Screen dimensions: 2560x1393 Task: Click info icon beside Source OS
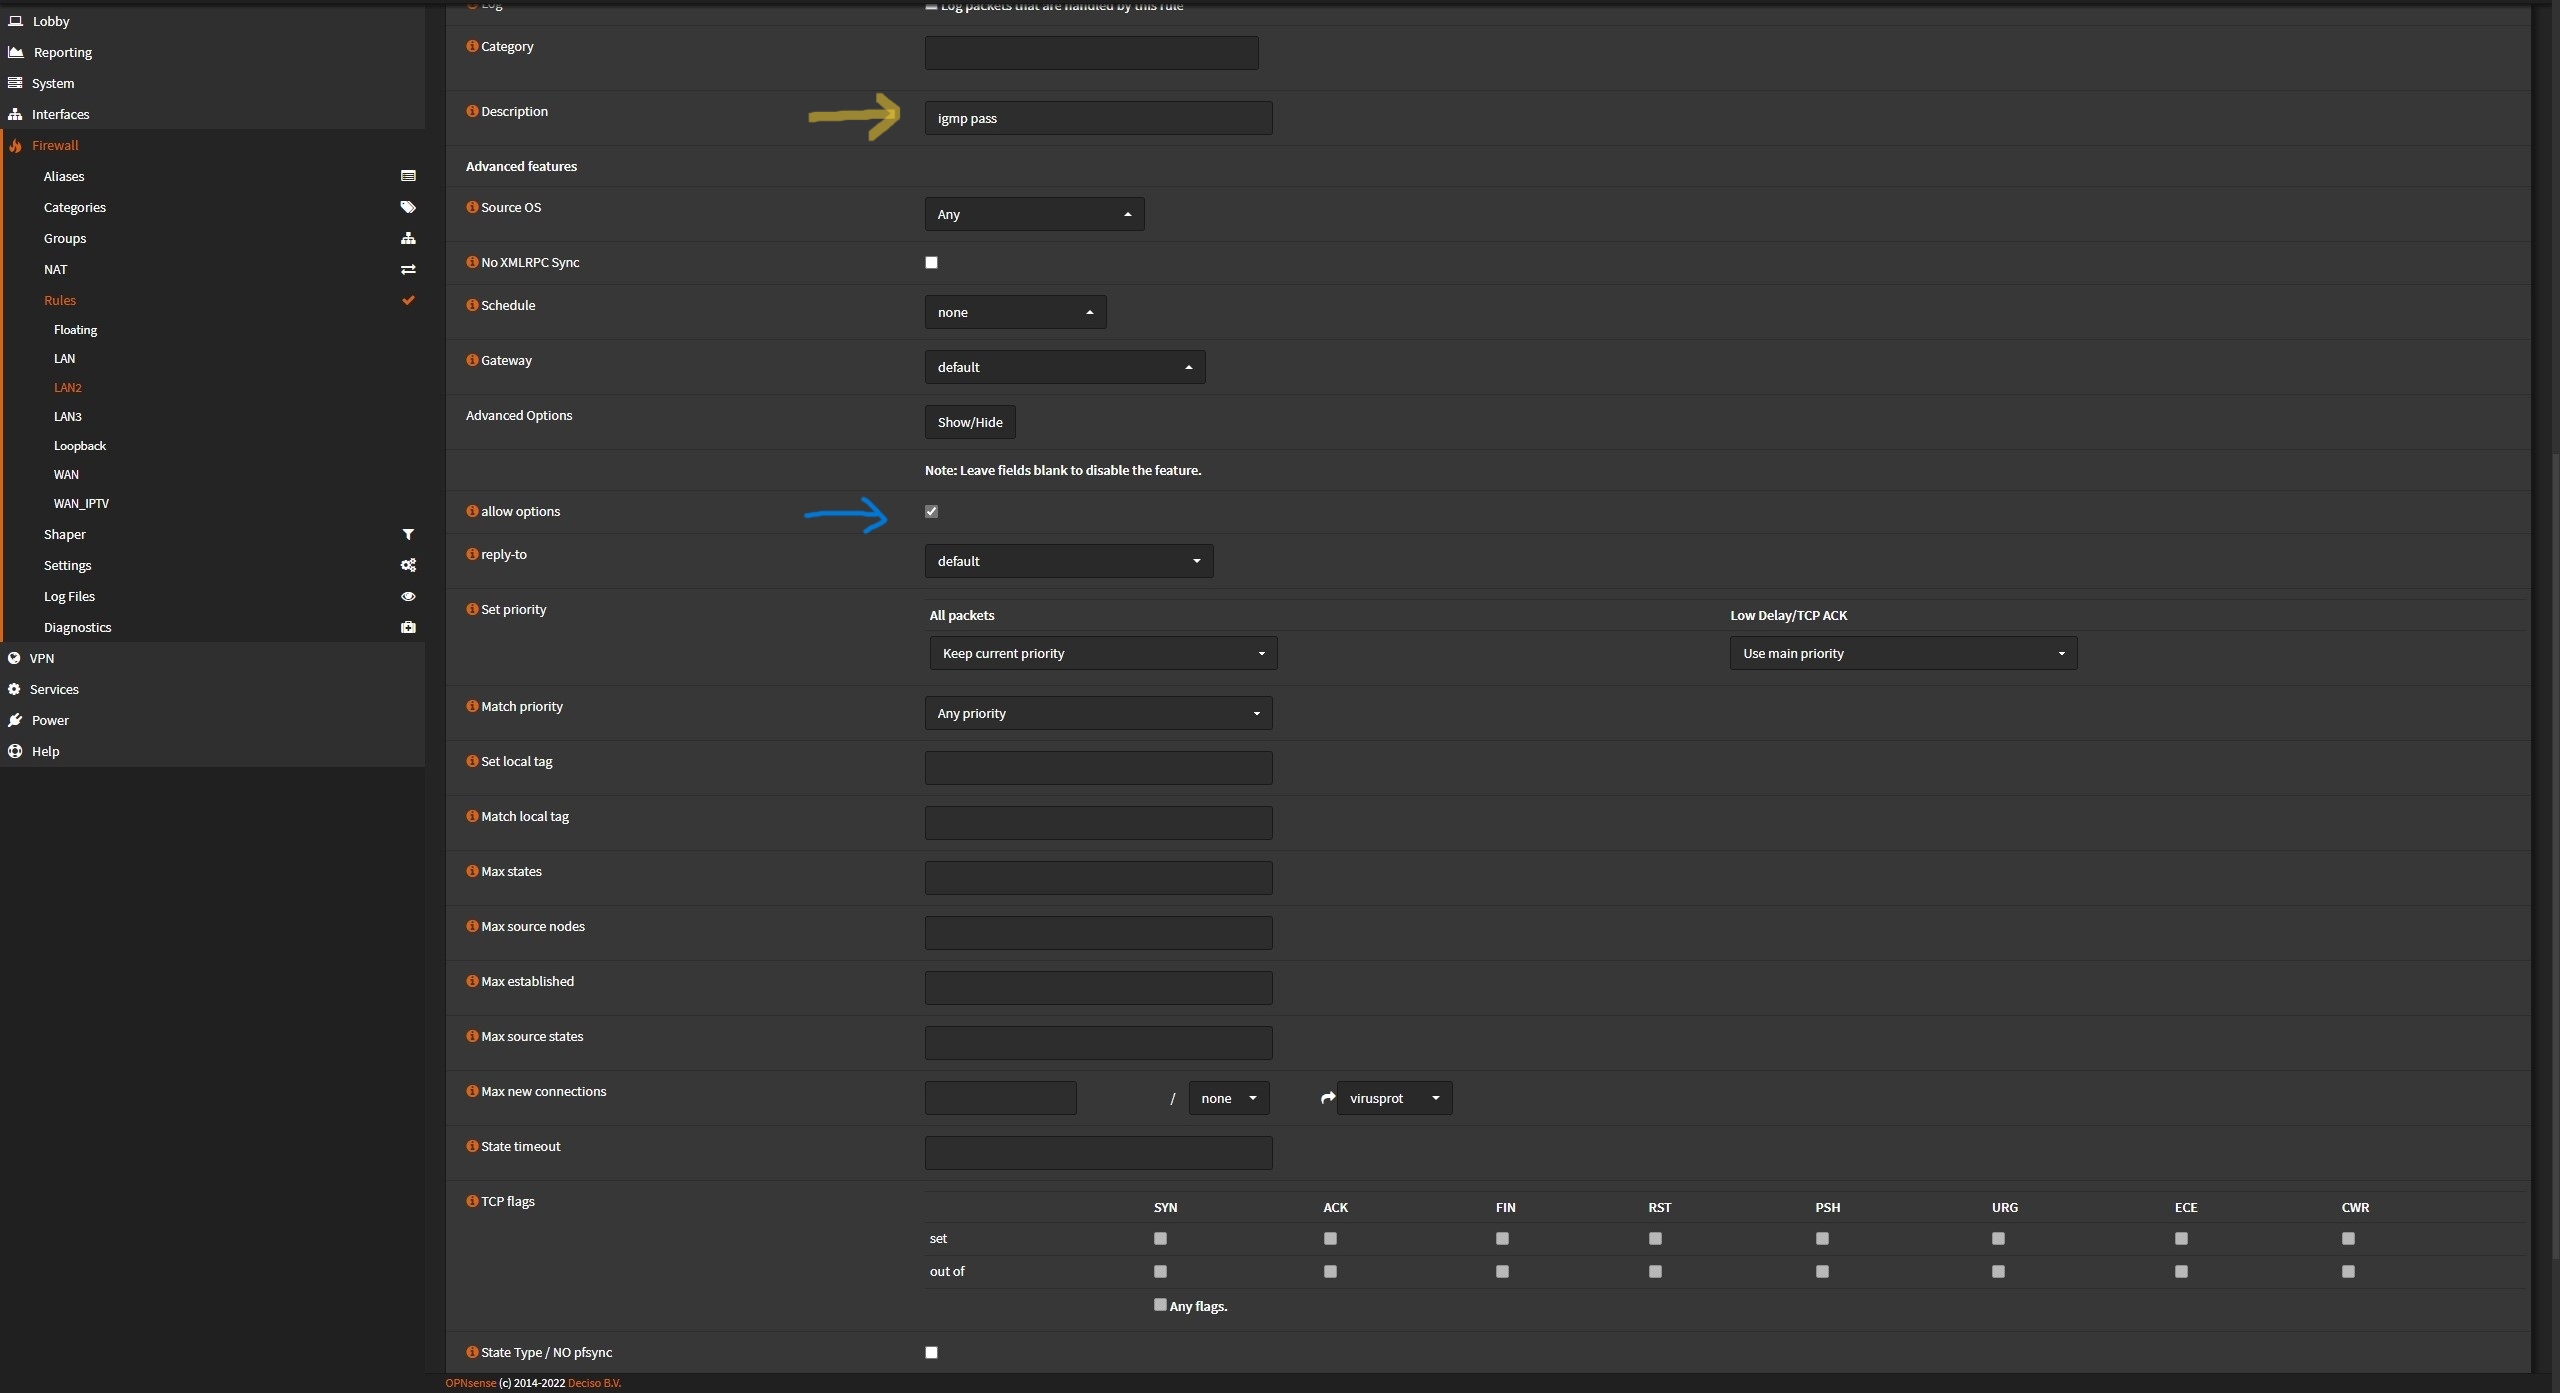point(472,207)
